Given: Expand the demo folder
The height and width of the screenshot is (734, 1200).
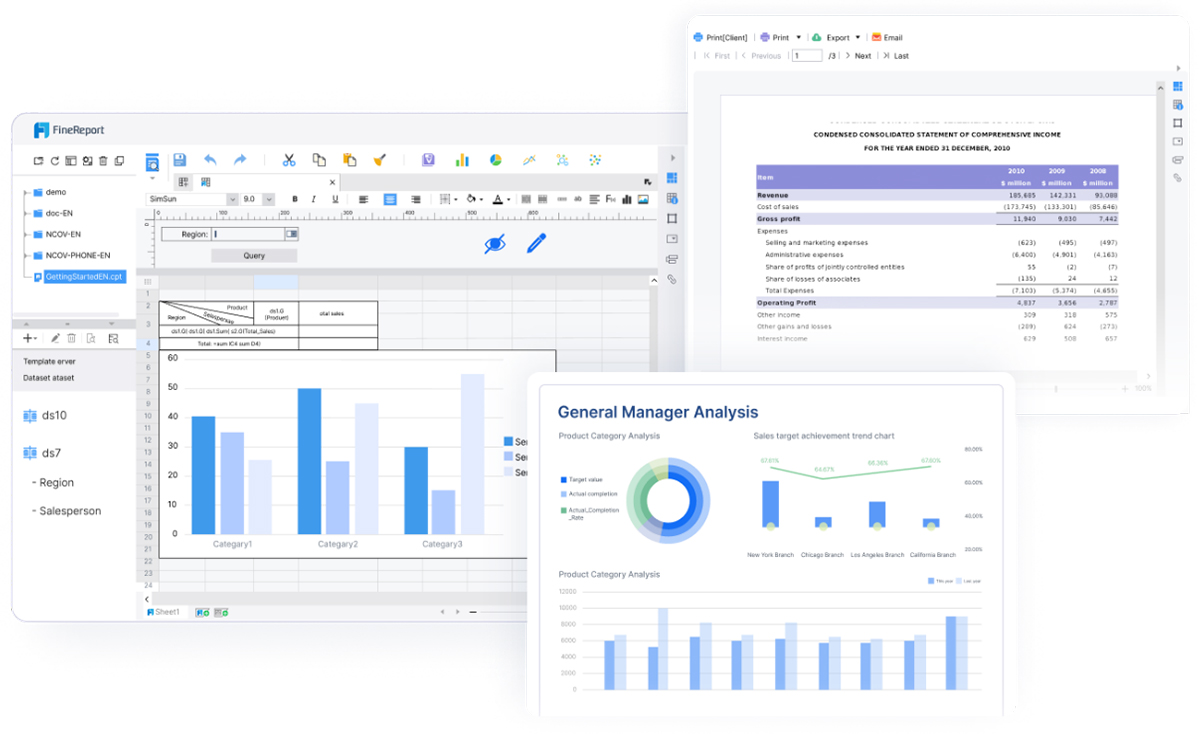Looking at the screenshot, I should coord(24,191).
